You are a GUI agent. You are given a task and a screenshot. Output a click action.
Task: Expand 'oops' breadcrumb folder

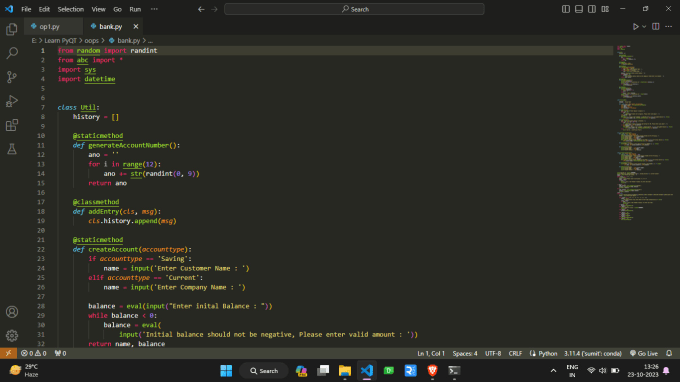click(x=92, y=40)
